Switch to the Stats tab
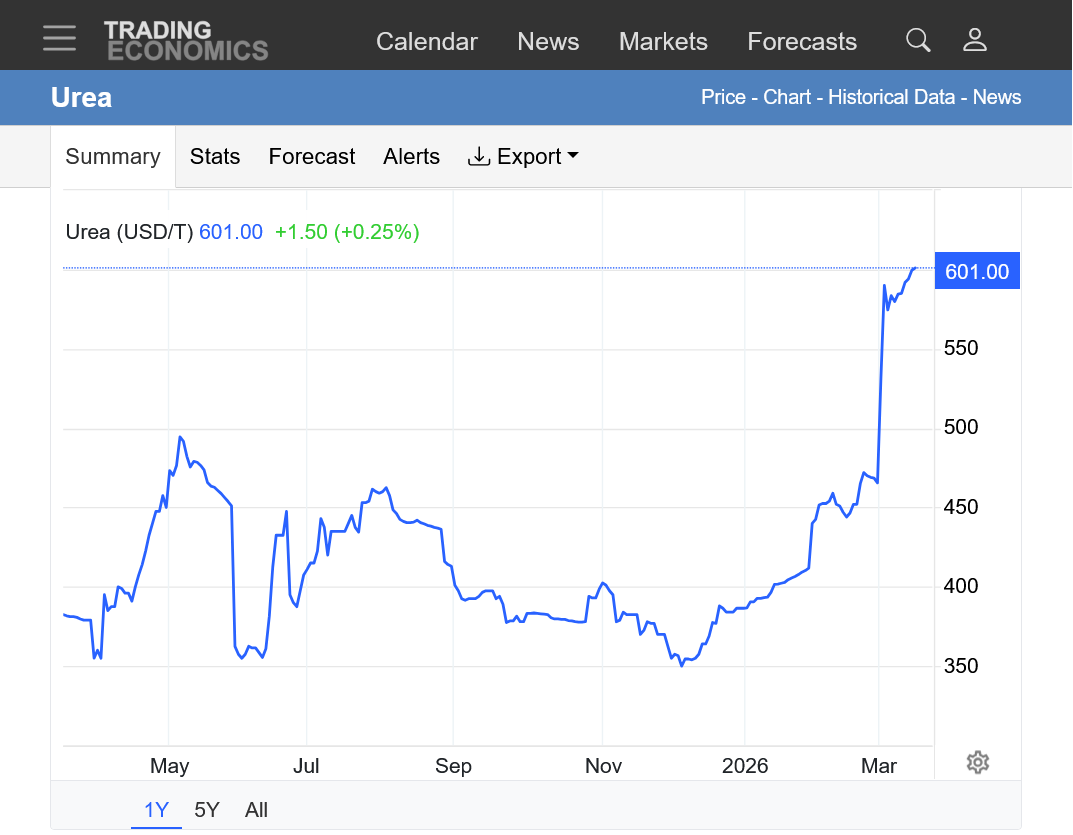Image resolution: width=1073 pixels, height=835 pixels. click(215, 157)
